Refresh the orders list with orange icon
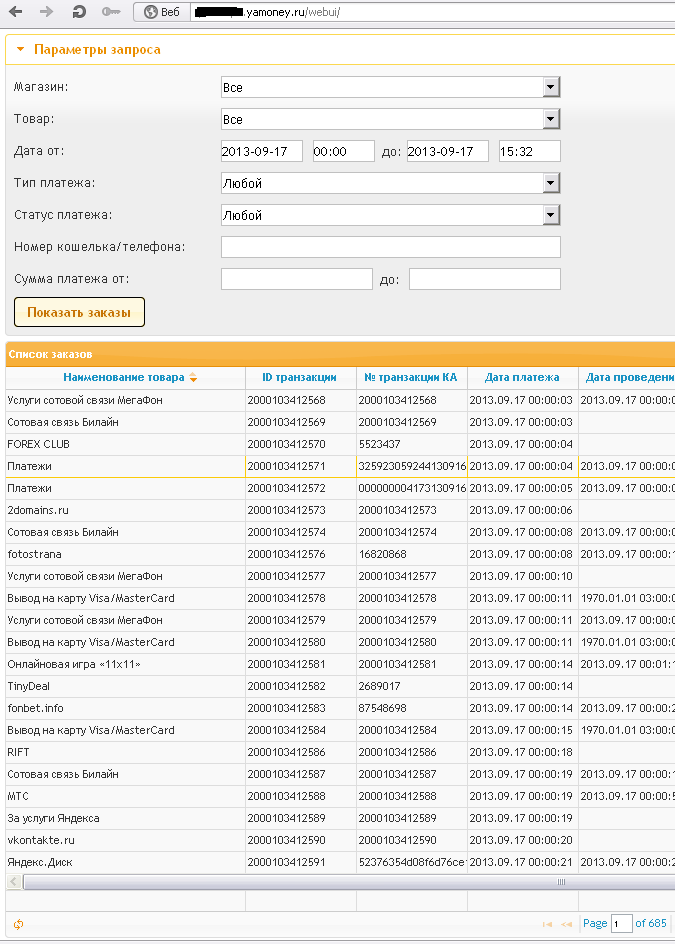675x944 pixels. click(x=19, y=924)
